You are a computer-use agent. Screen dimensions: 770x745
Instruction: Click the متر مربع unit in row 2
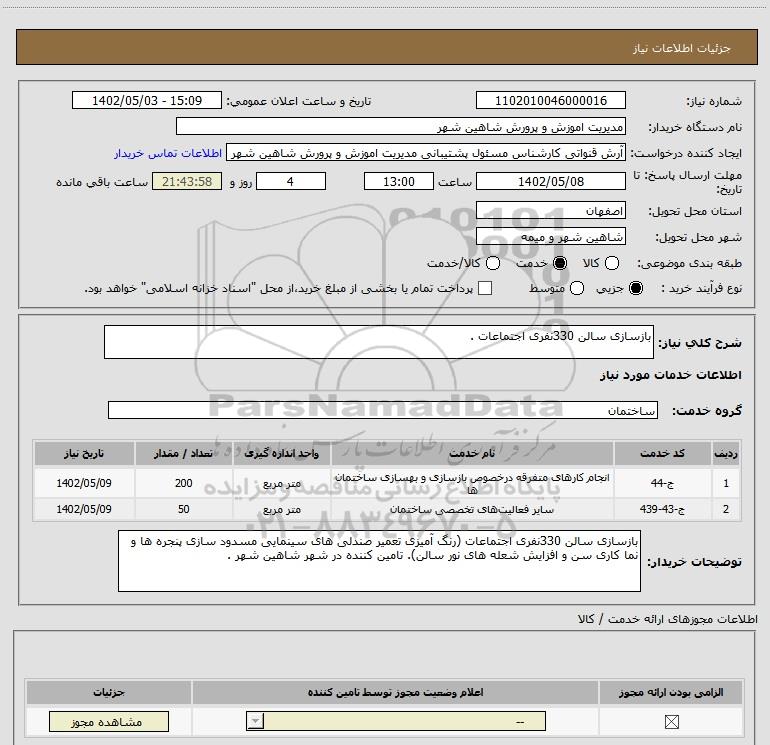(x=281, y=509)
